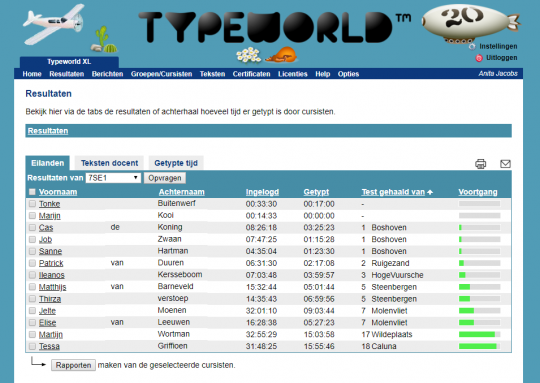Open the 7SE1 group dropdown
The image size is (540, 383).
tap(113, 178)
